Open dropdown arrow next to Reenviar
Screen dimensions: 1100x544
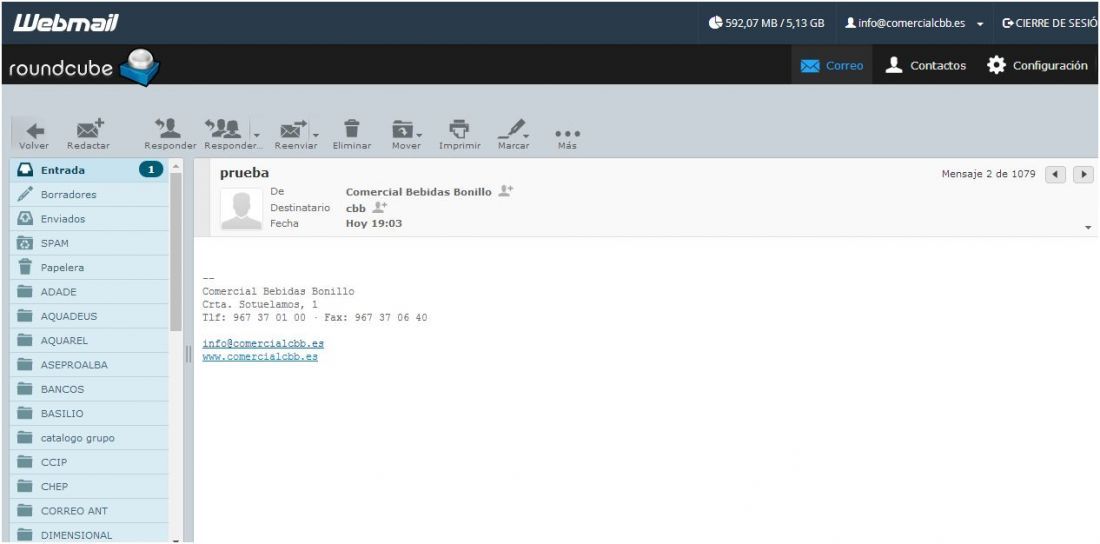pyautogui.click(x=316, y=135)
